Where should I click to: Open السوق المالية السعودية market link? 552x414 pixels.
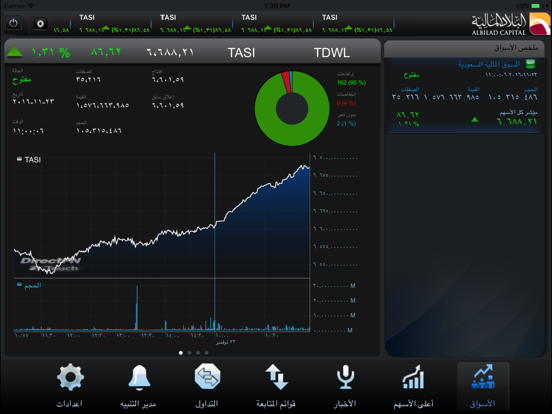(x=489, y=64)
